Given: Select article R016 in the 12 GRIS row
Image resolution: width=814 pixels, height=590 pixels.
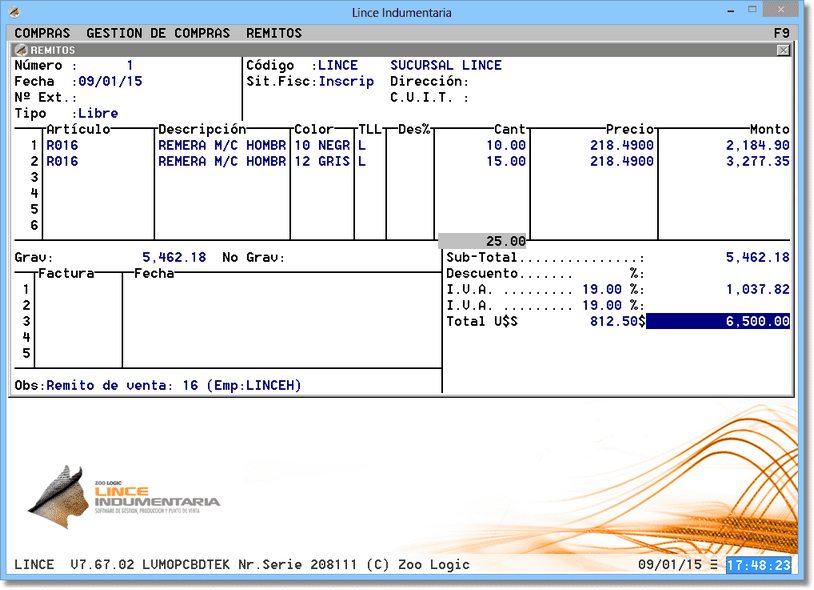Looking at the screenshot, I should (x=62, y=161).
